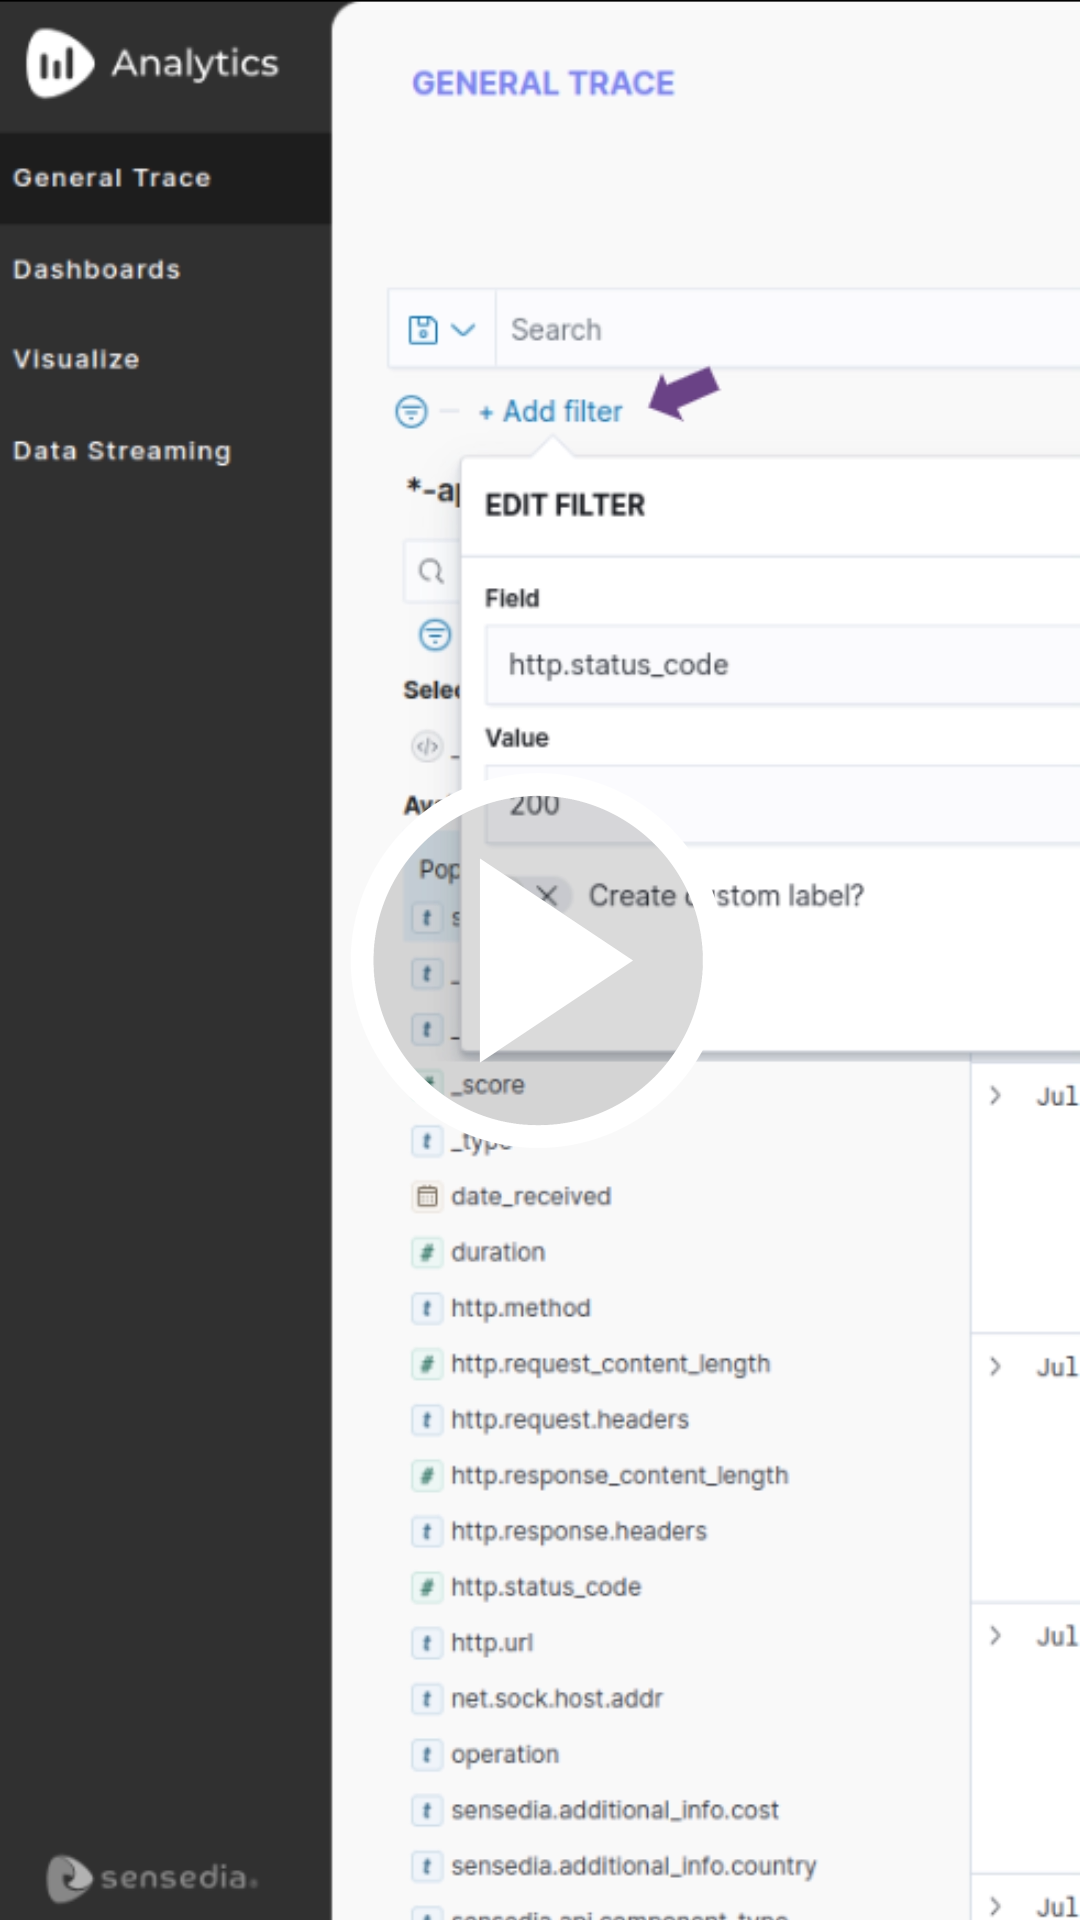Select Visualize in the sidebar menu

[76, 360]
